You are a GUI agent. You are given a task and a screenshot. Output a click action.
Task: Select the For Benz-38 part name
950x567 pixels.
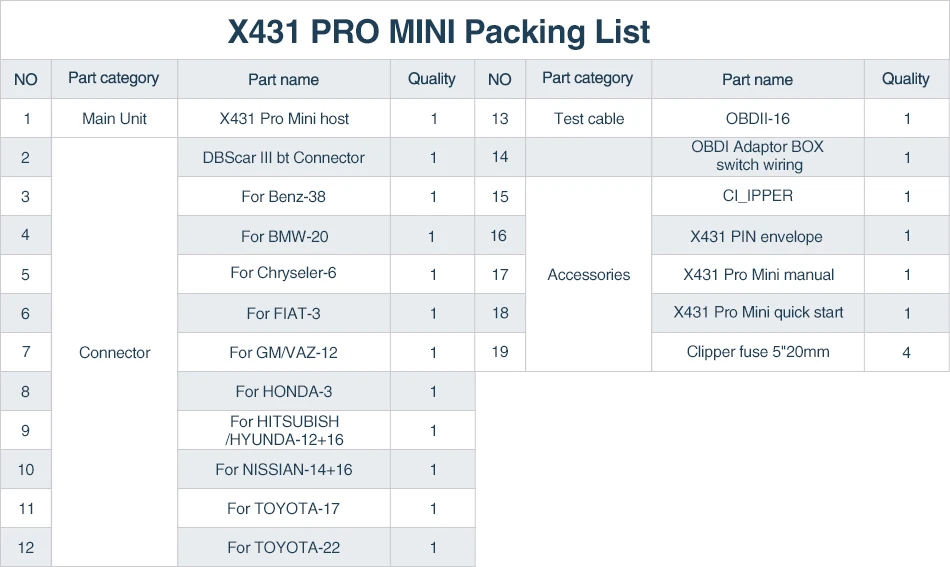click(284, 196)
